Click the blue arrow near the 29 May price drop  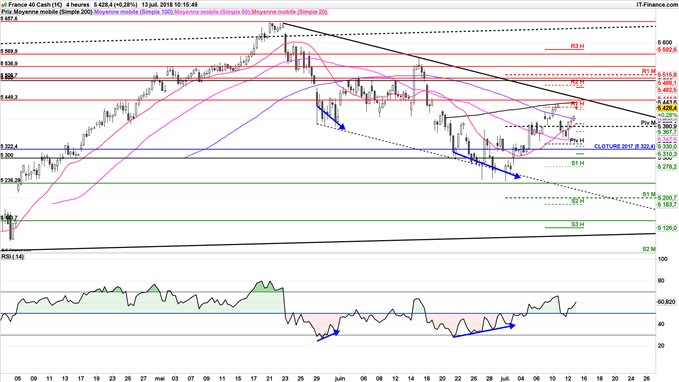[331, 117]
